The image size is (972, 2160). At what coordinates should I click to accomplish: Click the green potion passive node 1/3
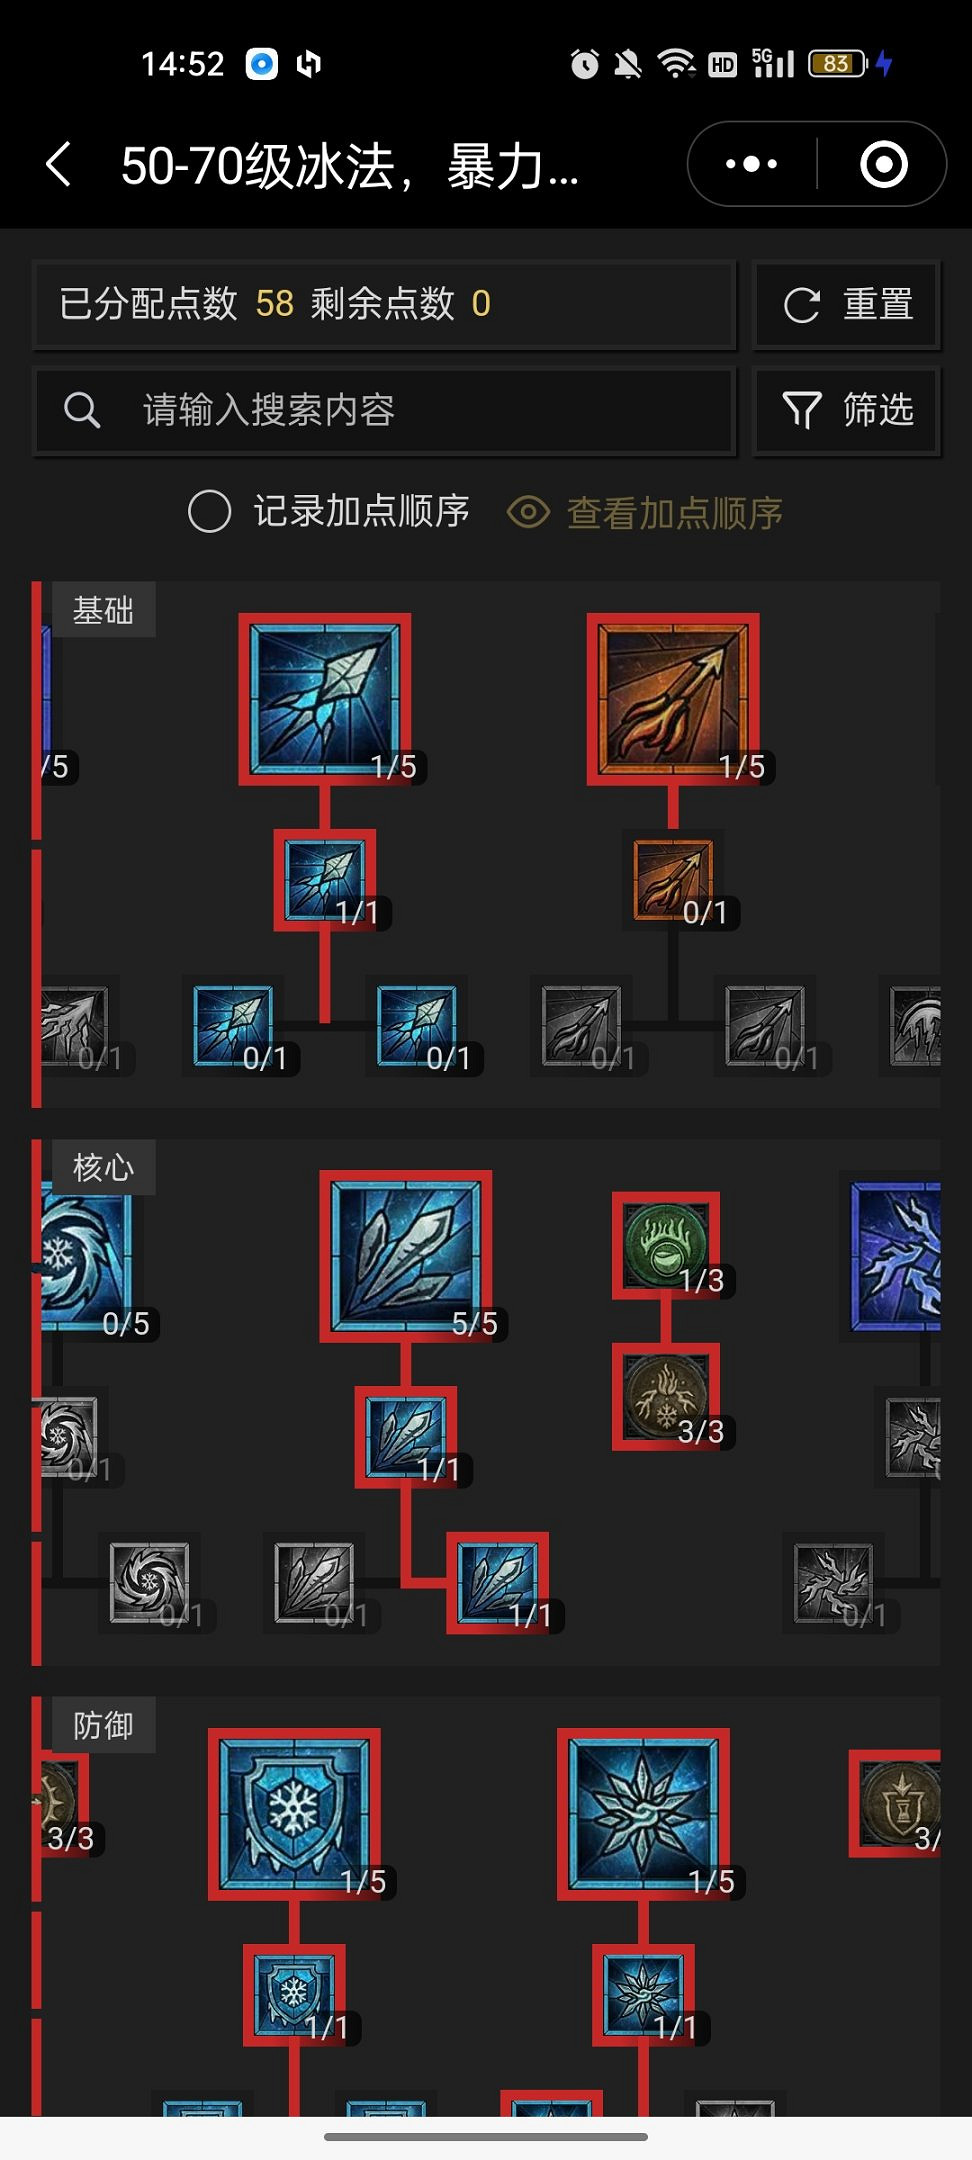click(666, 1246)
